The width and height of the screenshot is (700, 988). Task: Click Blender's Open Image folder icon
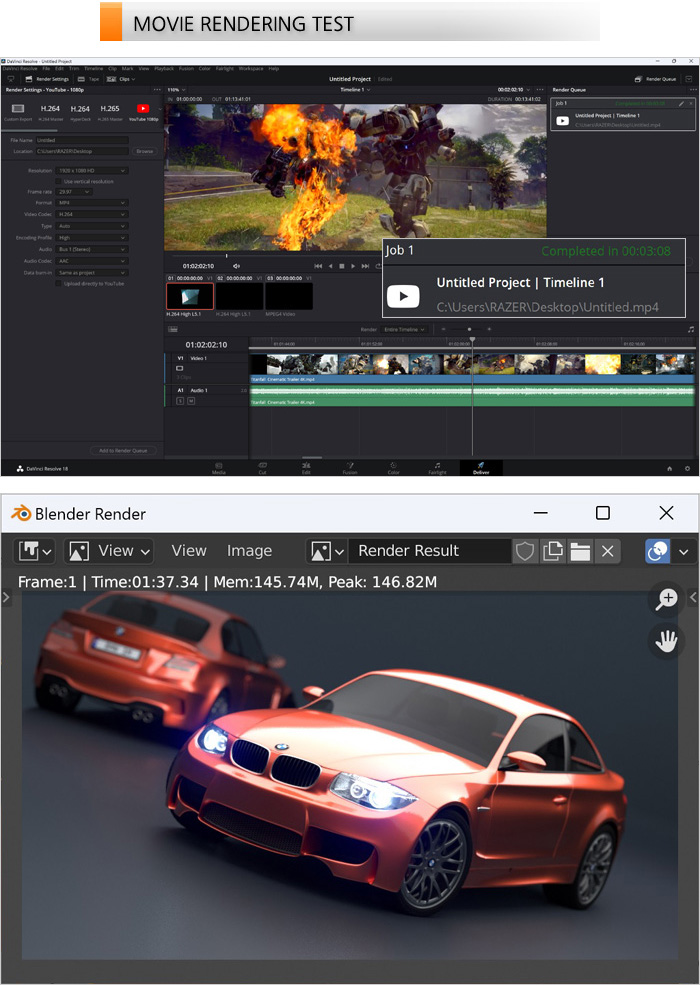(580, 551)
